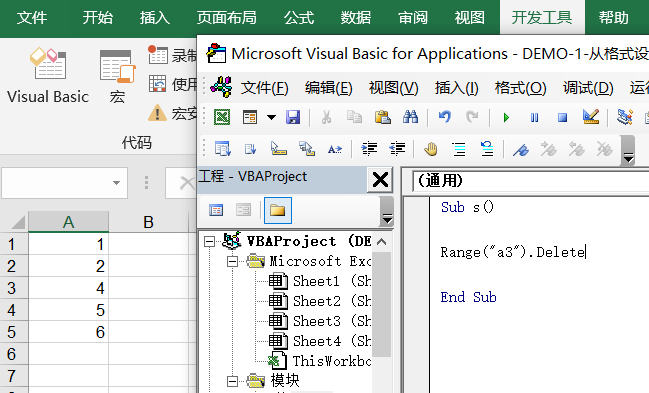Toggle breakpoint with the hand icon
649x393 pixels.
[x=431, y=149]
